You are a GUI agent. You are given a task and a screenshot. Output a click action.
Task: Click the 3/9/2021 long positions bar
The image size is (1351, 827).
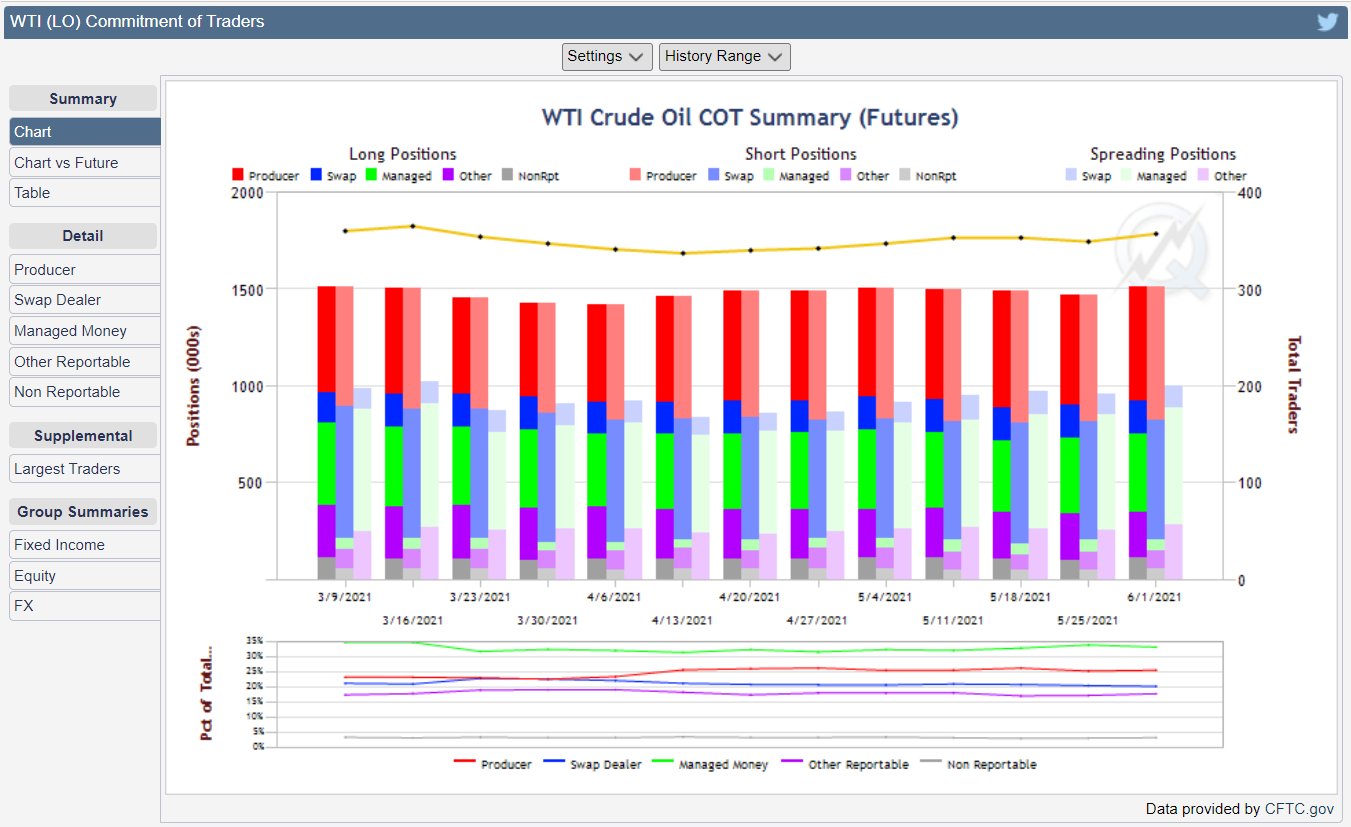click(326, 433)
